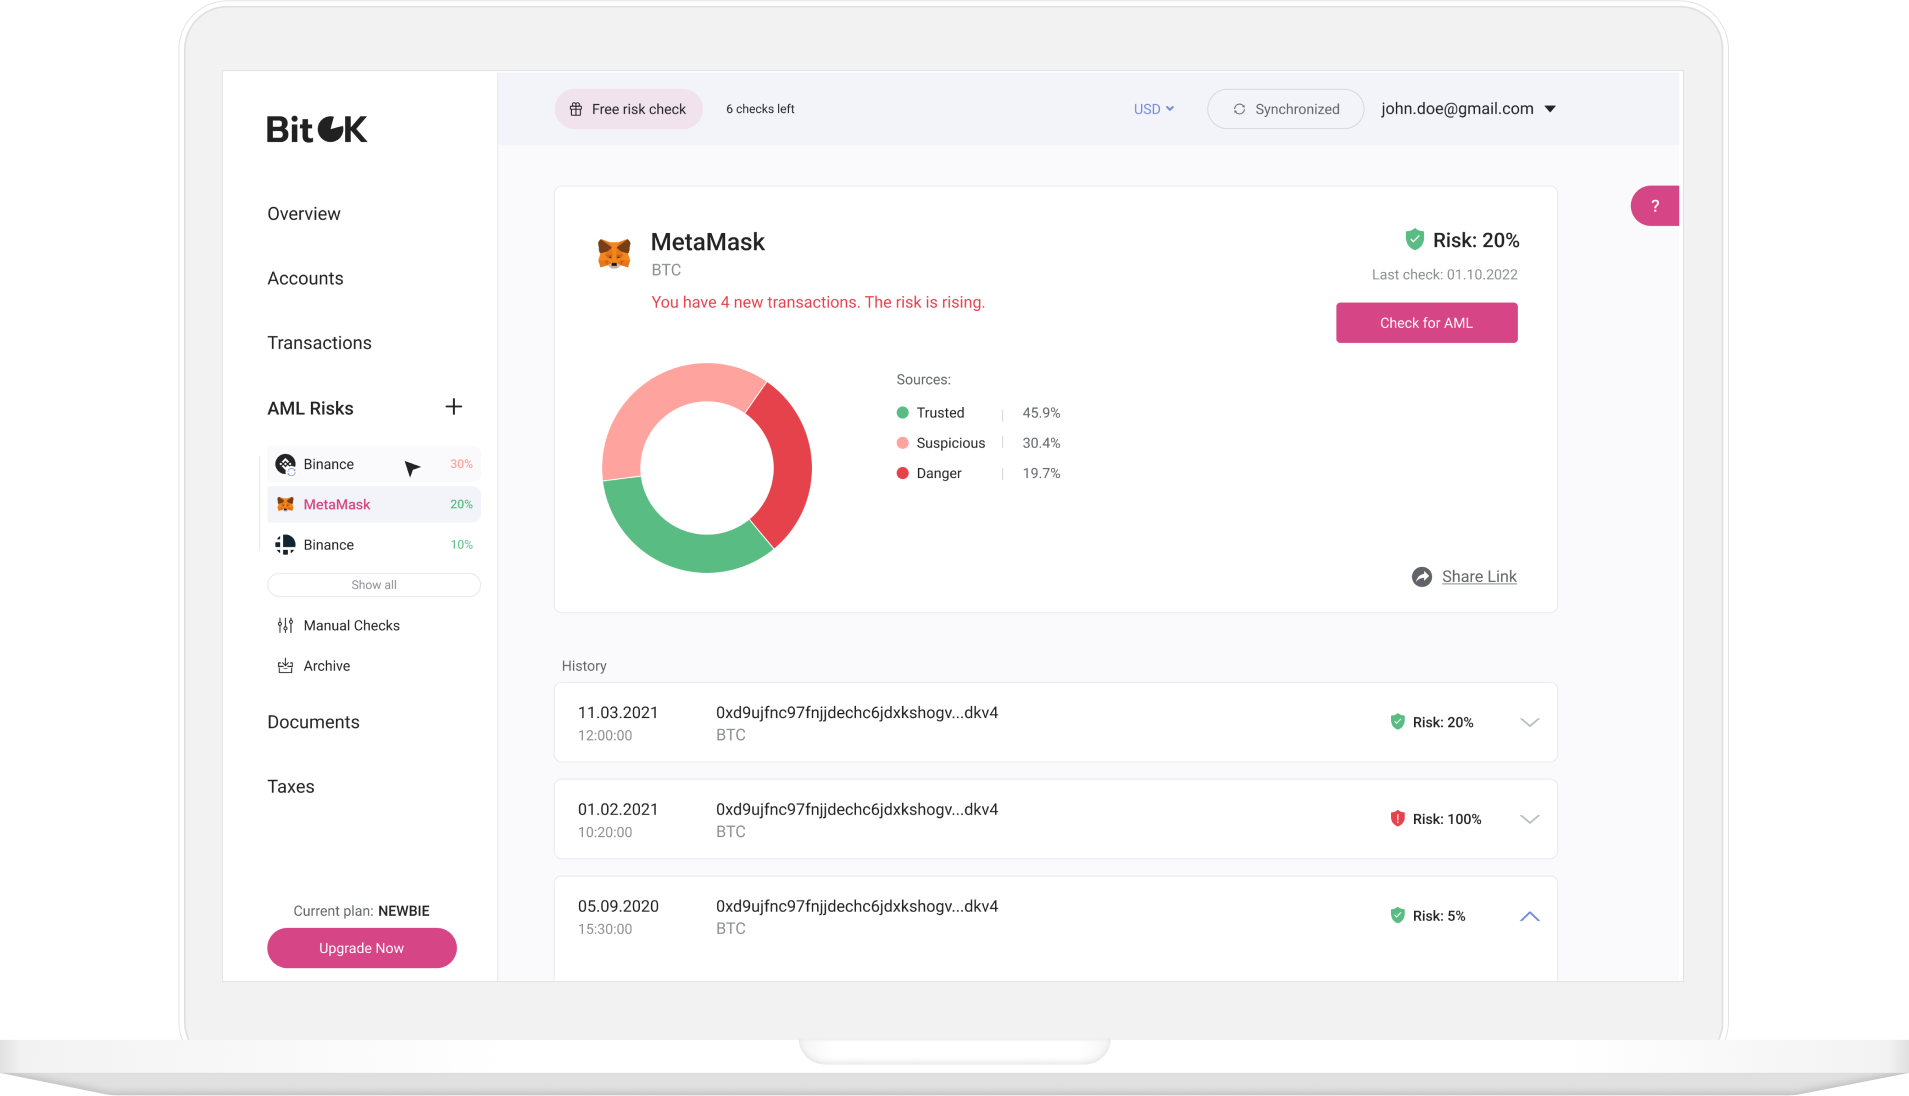Click the BitOK logo
The image size is (1909, 1096).
(315, 128)
